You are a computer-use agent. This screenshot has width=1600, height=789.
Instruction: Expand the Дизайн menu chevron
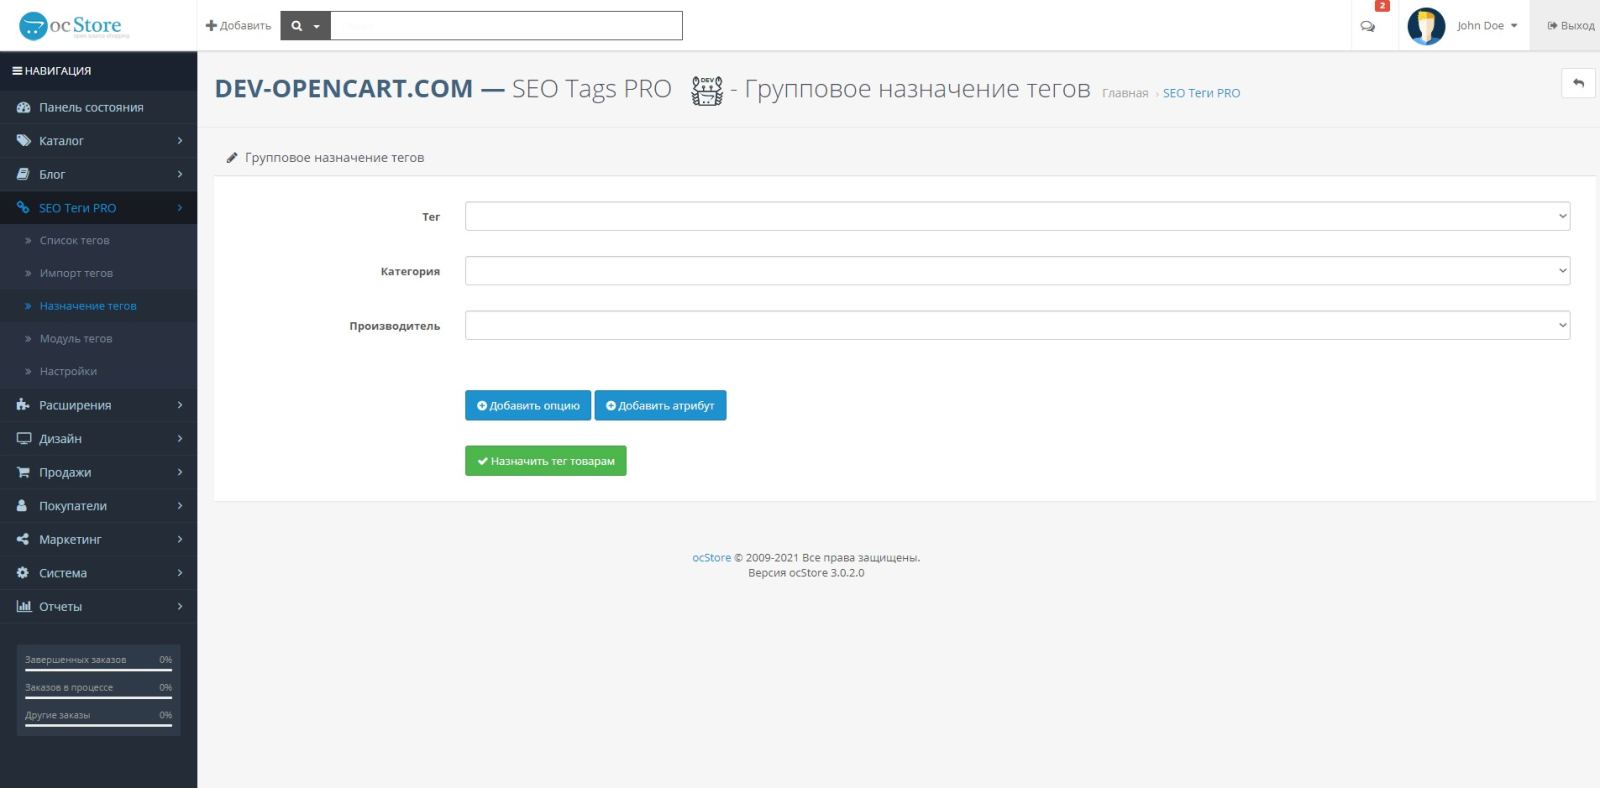pyautogui.click(x=180, y=439)
